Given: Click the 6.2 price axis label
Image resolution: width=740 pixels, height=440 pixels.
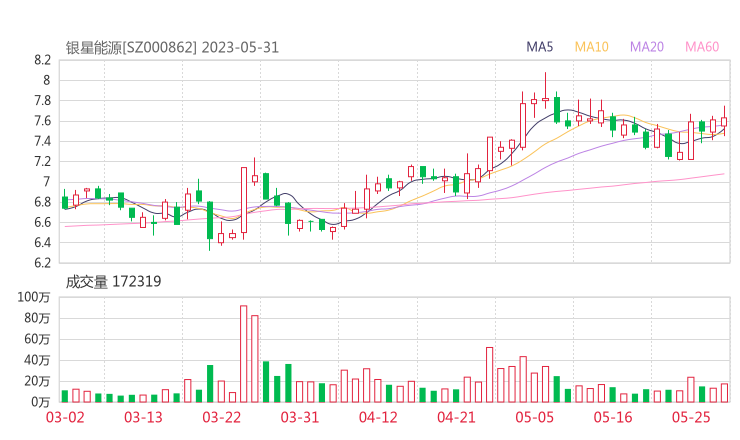Looking at the screenshot, I should pos(41,263).
